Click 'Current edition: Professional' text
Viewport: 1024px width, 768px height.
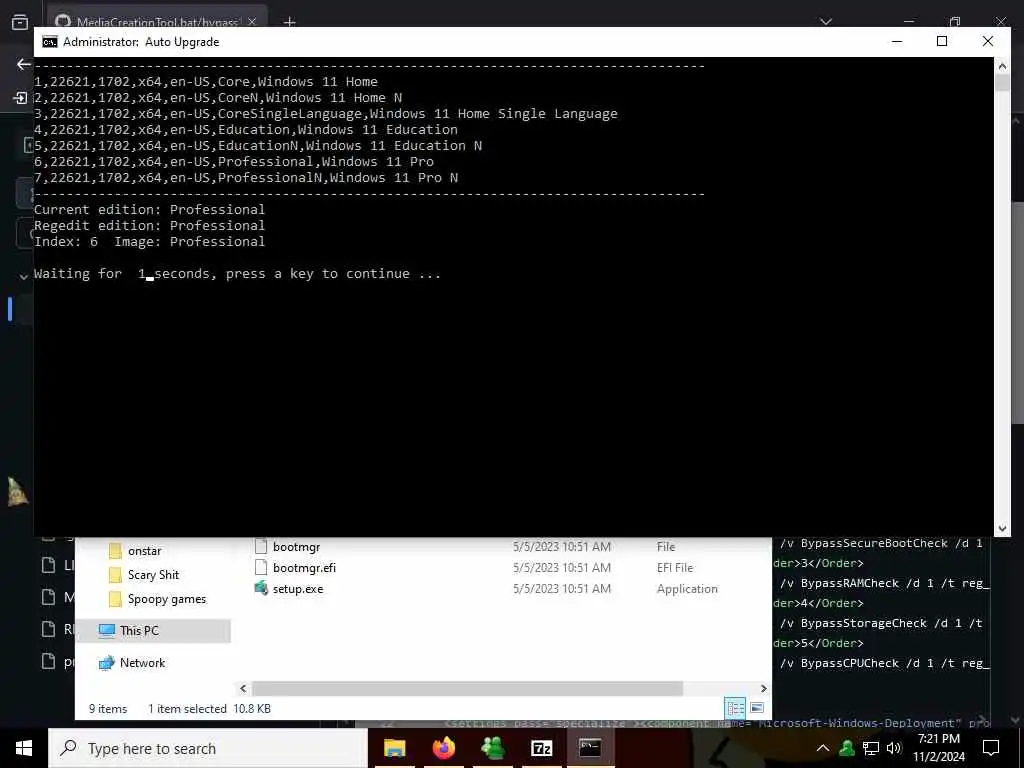(x=150, y=210)
